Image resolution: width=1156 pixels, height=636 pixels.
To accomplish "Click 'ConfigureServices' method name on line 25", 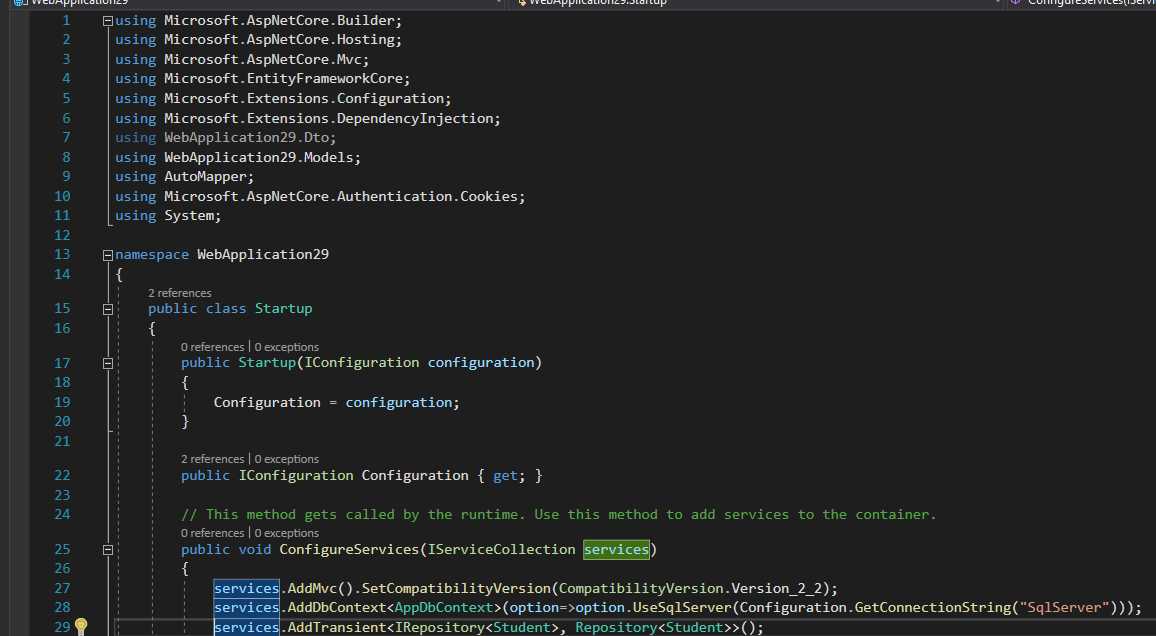I will [x=349, y=550].
